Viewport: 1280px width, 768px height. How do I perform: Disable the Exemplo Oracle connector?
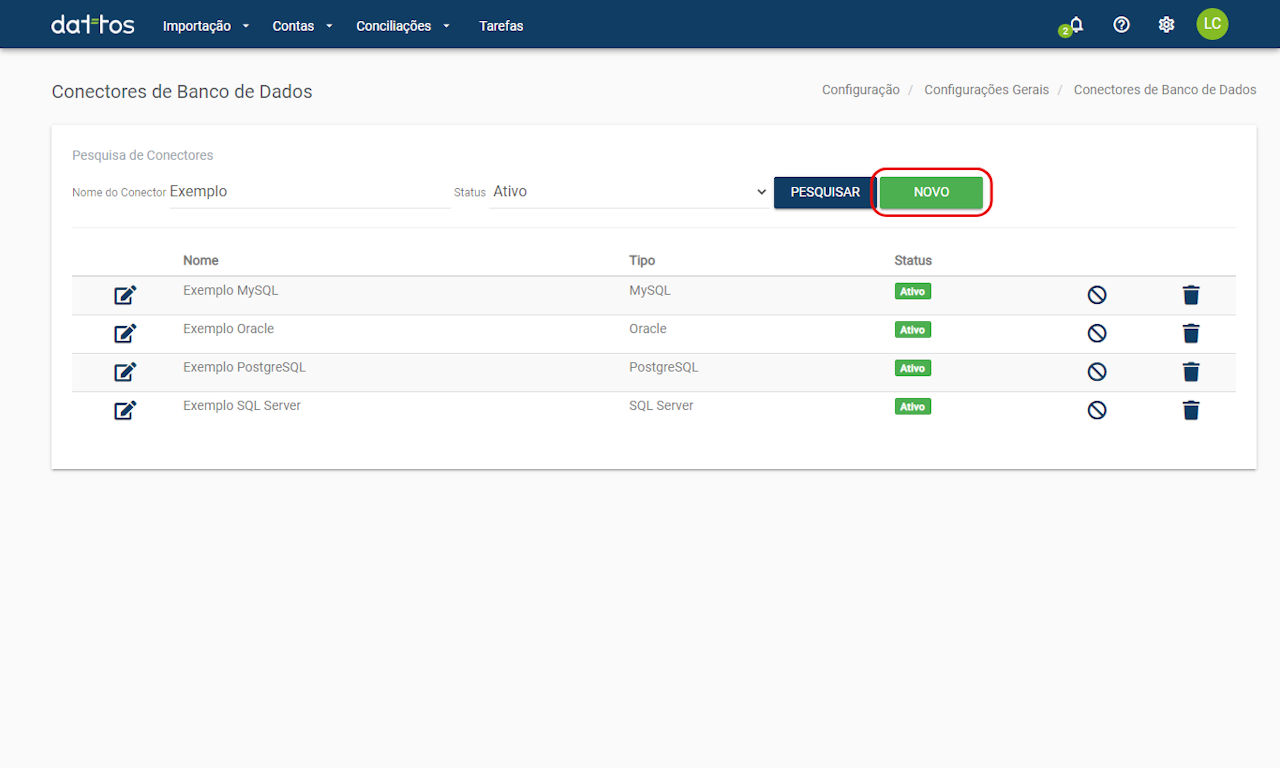1097,333
